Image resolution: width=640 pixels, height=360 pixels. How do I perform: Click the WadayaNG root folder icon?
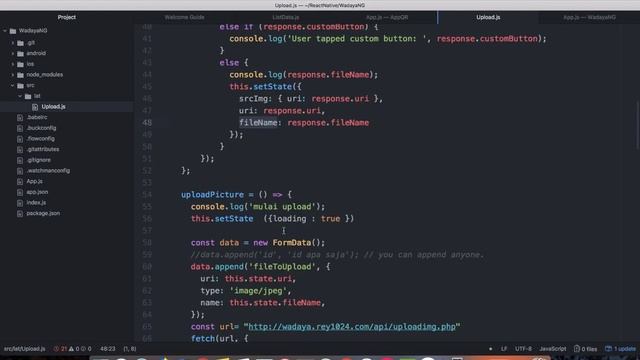(13, 31)
